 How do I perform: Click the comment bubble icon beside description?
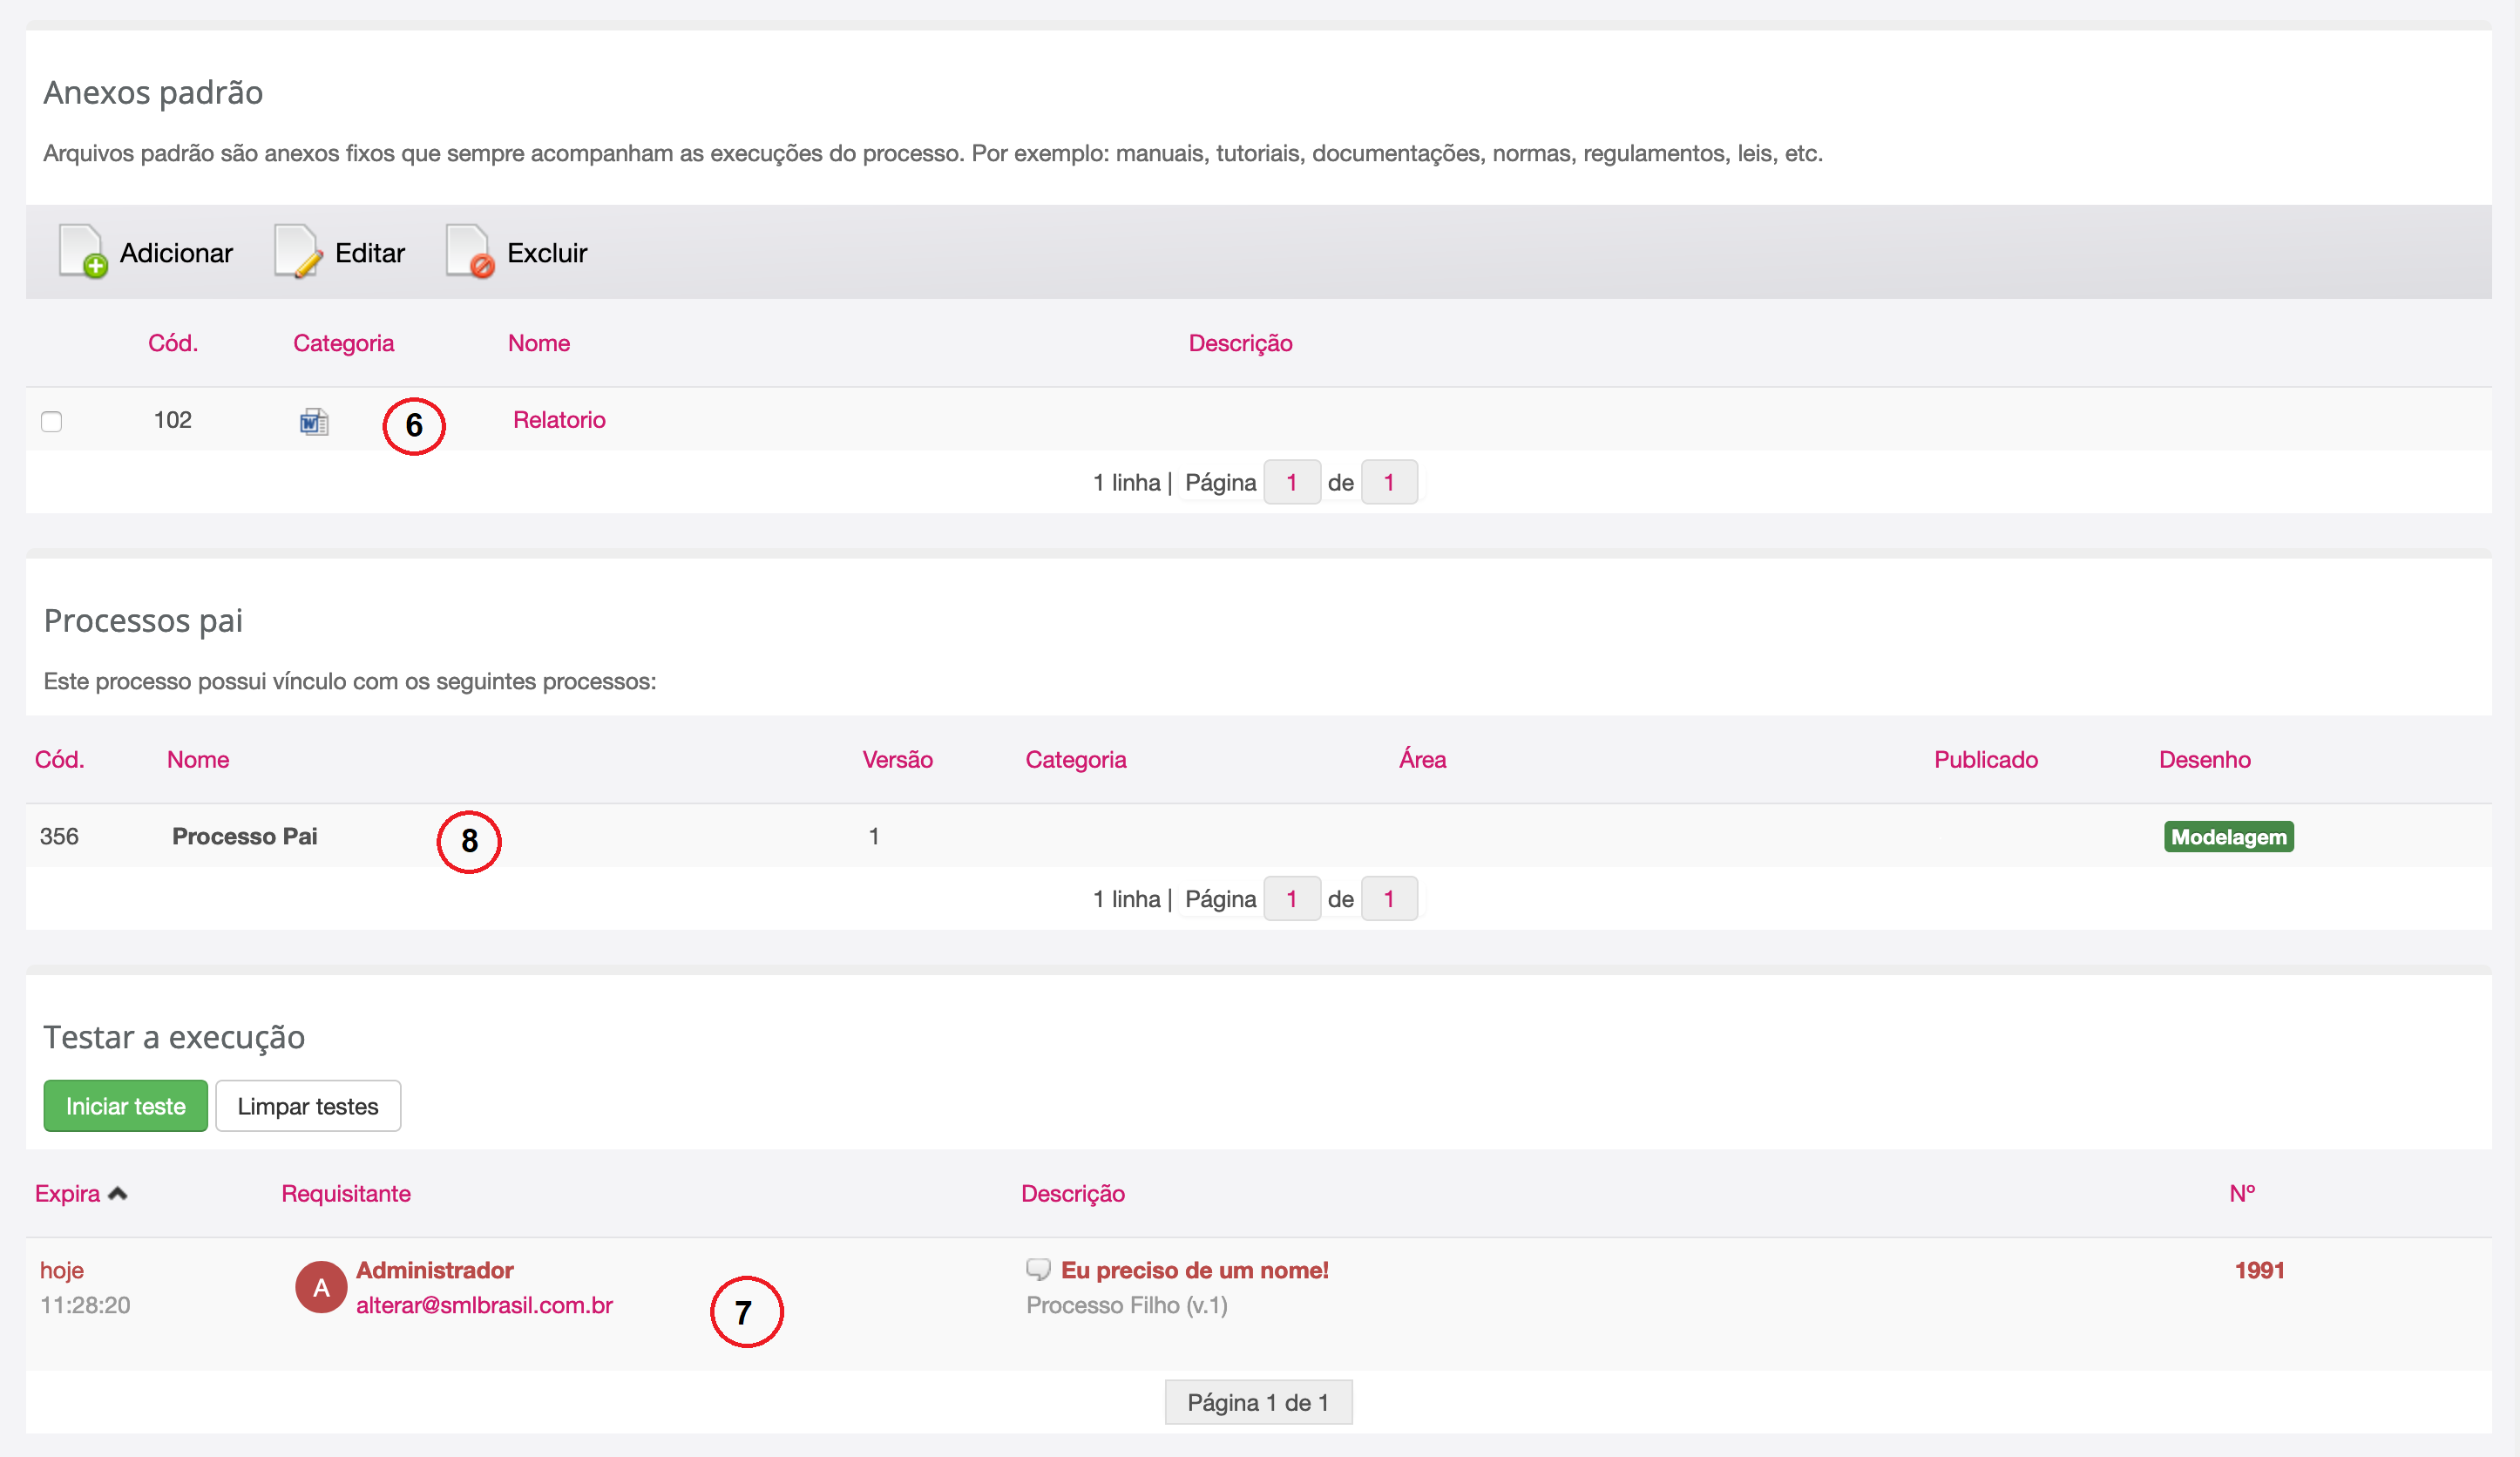pyautogui.click(x=1038, y=1270)
